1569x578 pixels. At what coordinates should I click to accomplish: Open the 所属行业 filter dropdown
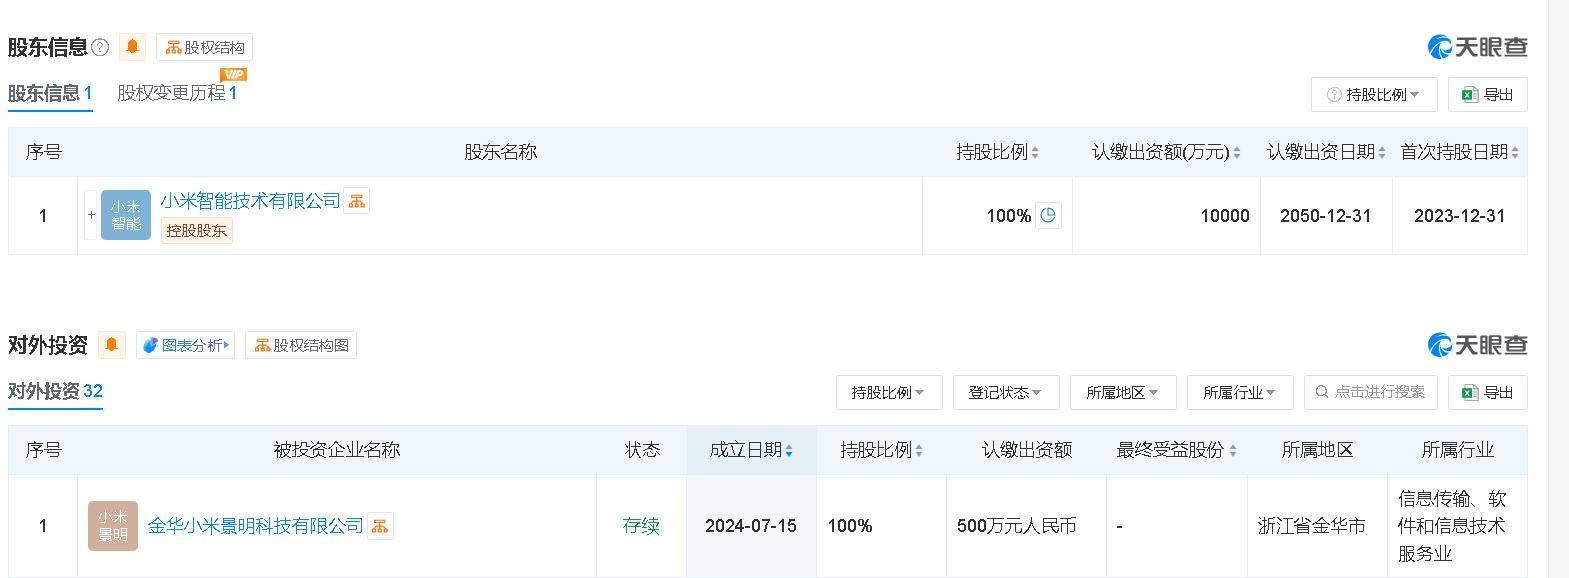click(x=1240, y=392)
